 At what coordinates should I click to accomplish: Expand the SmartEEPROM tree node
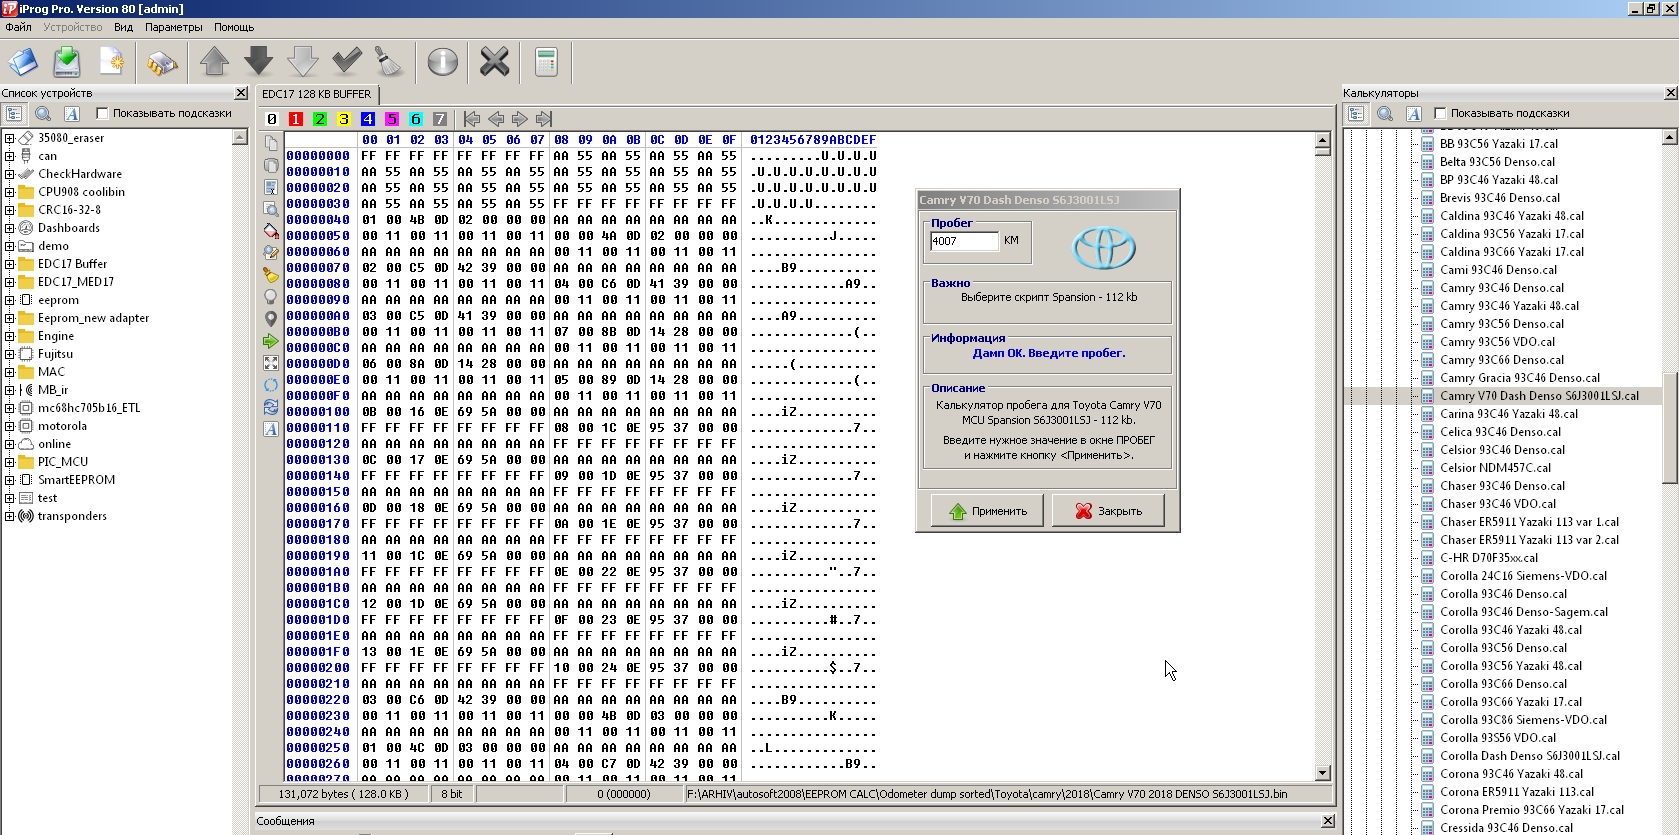click(x=10, y=480)
